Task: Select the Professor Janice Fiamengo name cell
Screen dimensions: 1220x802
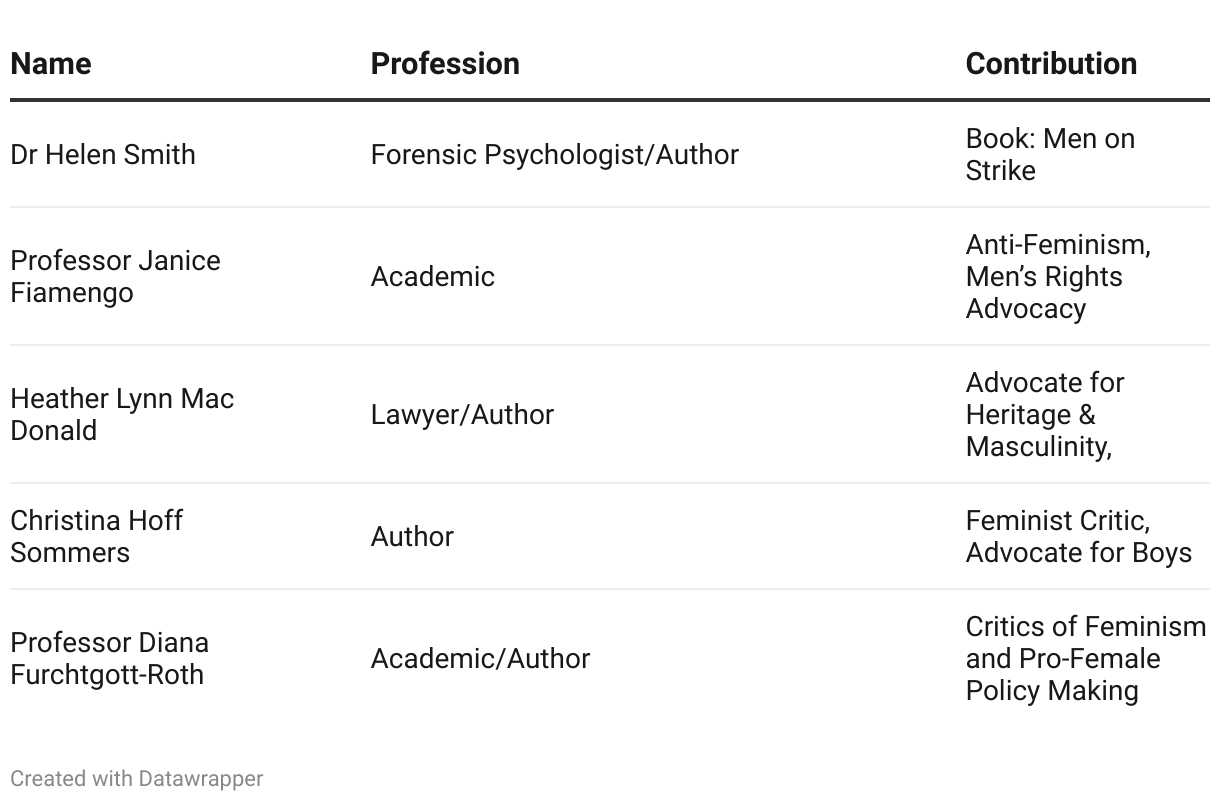Action: tap(115, 276)
